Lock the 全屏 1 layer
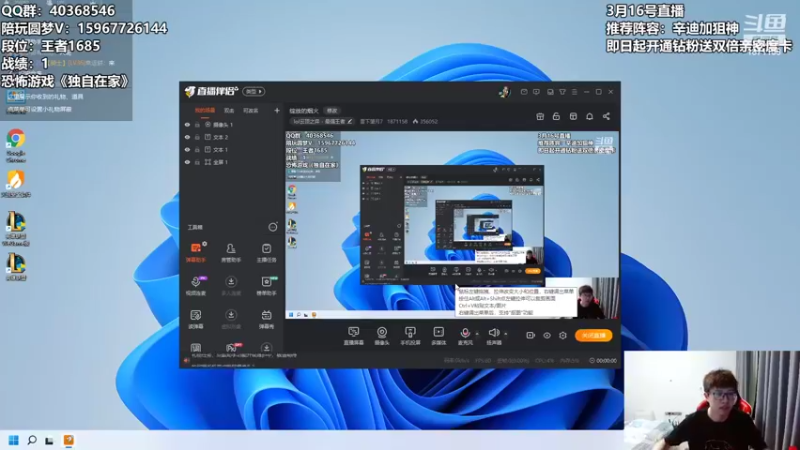Viewport: 800px width, 450px height. [x=197, y=162]
